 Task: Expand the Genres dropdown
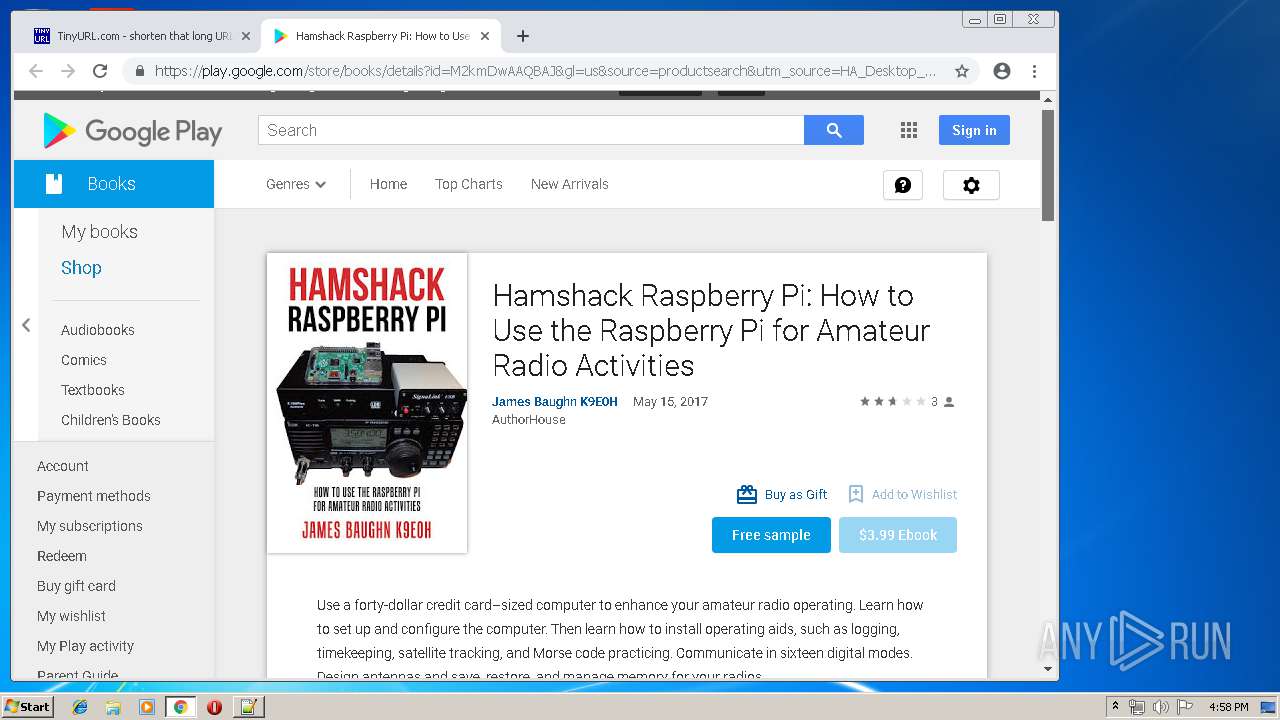(296, 184)
